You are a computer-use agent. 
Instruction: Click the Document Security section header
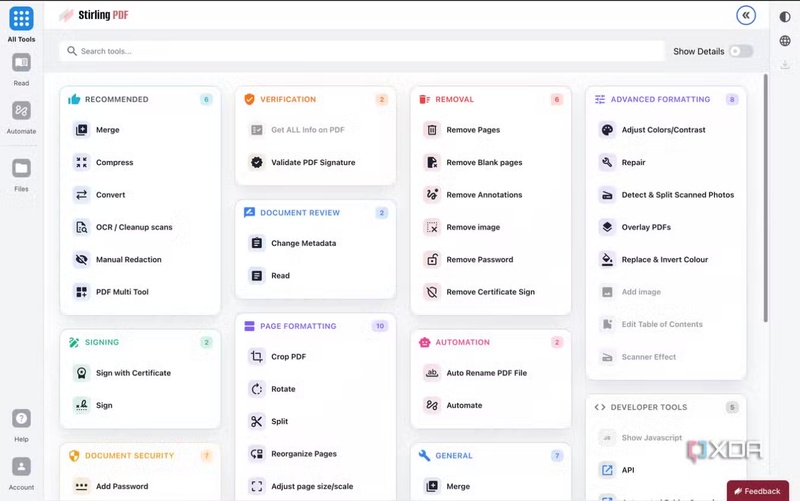tap(140, 456)
